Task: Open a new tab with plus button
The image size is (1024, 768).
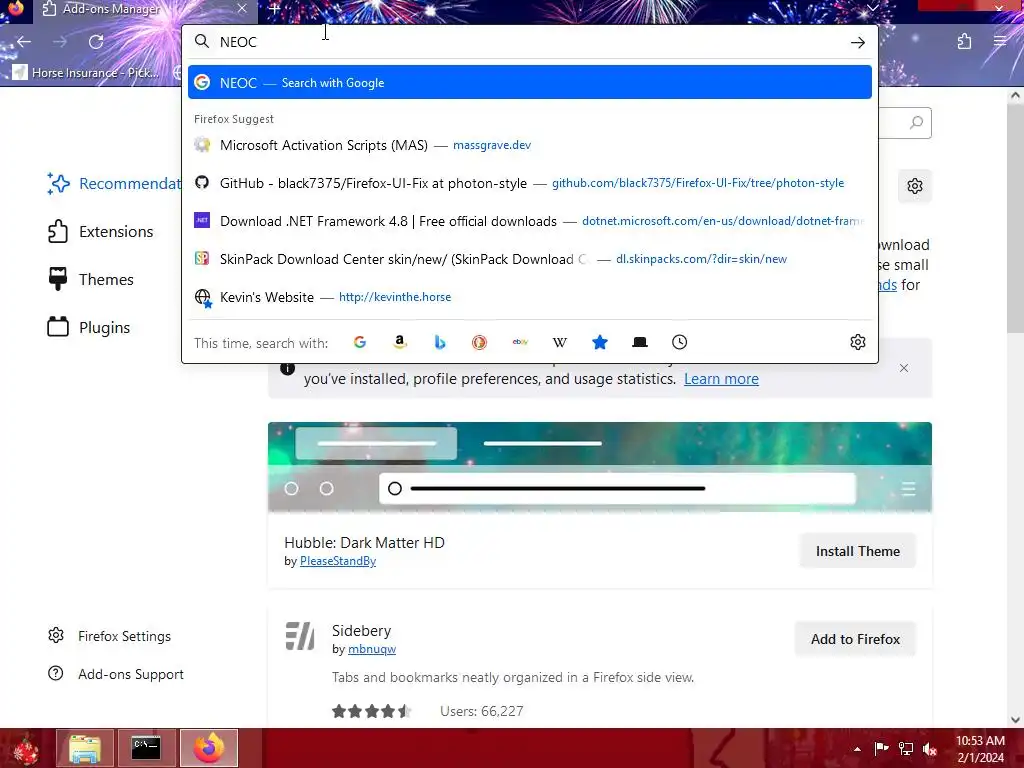Action: point(274,9)
